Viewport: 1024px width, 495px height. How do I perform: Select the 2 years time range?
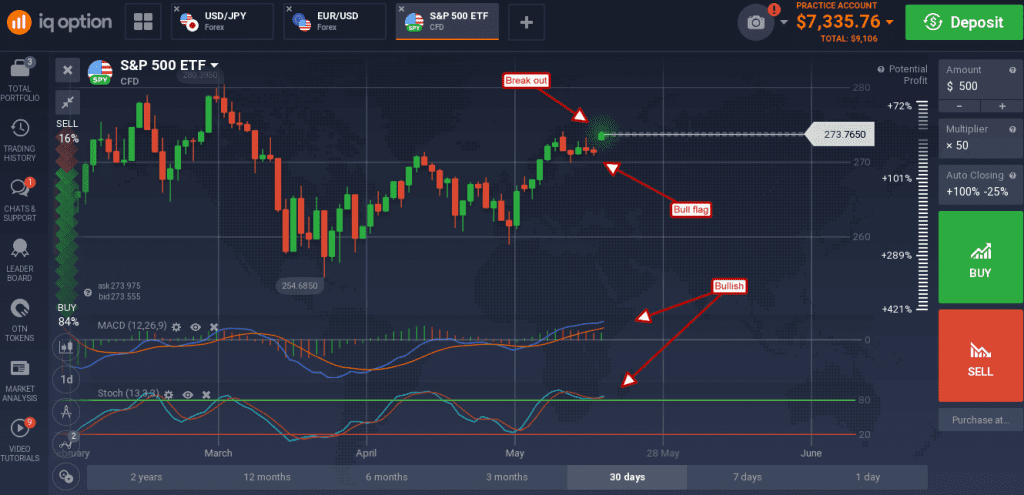tap(146, 477)
